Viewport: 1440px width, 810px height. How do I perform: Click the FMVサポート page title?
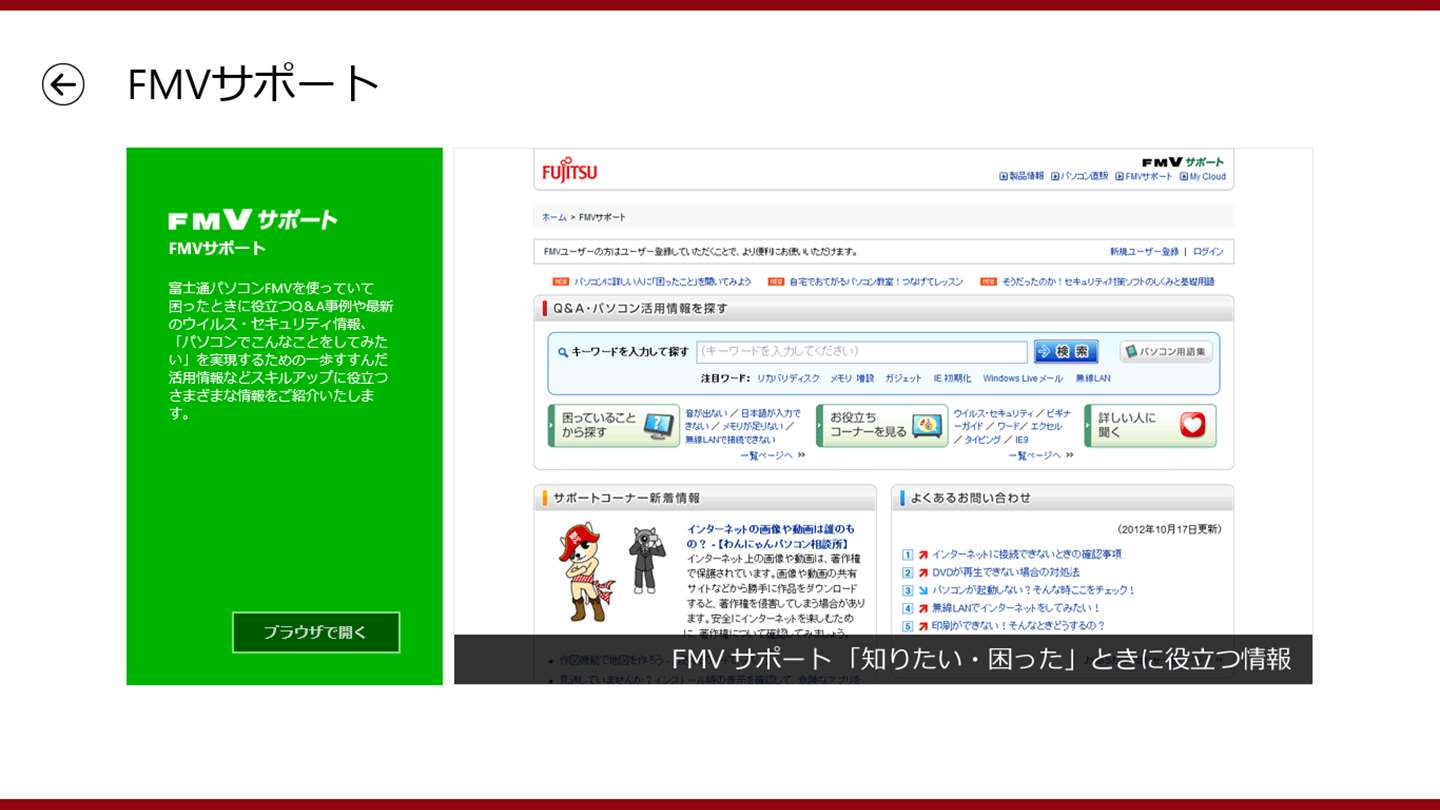coord(253,84)
